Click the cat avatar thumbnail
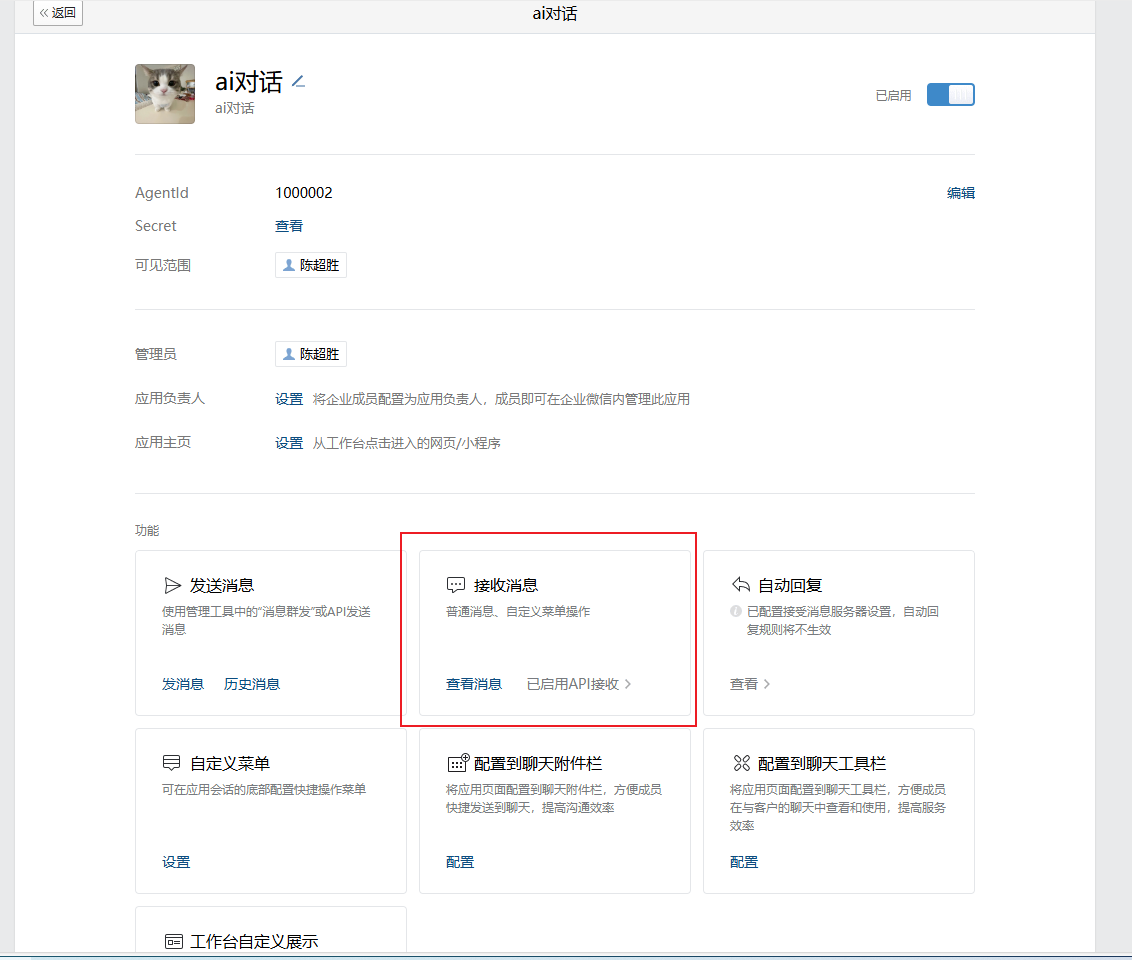 pos(165,94)
